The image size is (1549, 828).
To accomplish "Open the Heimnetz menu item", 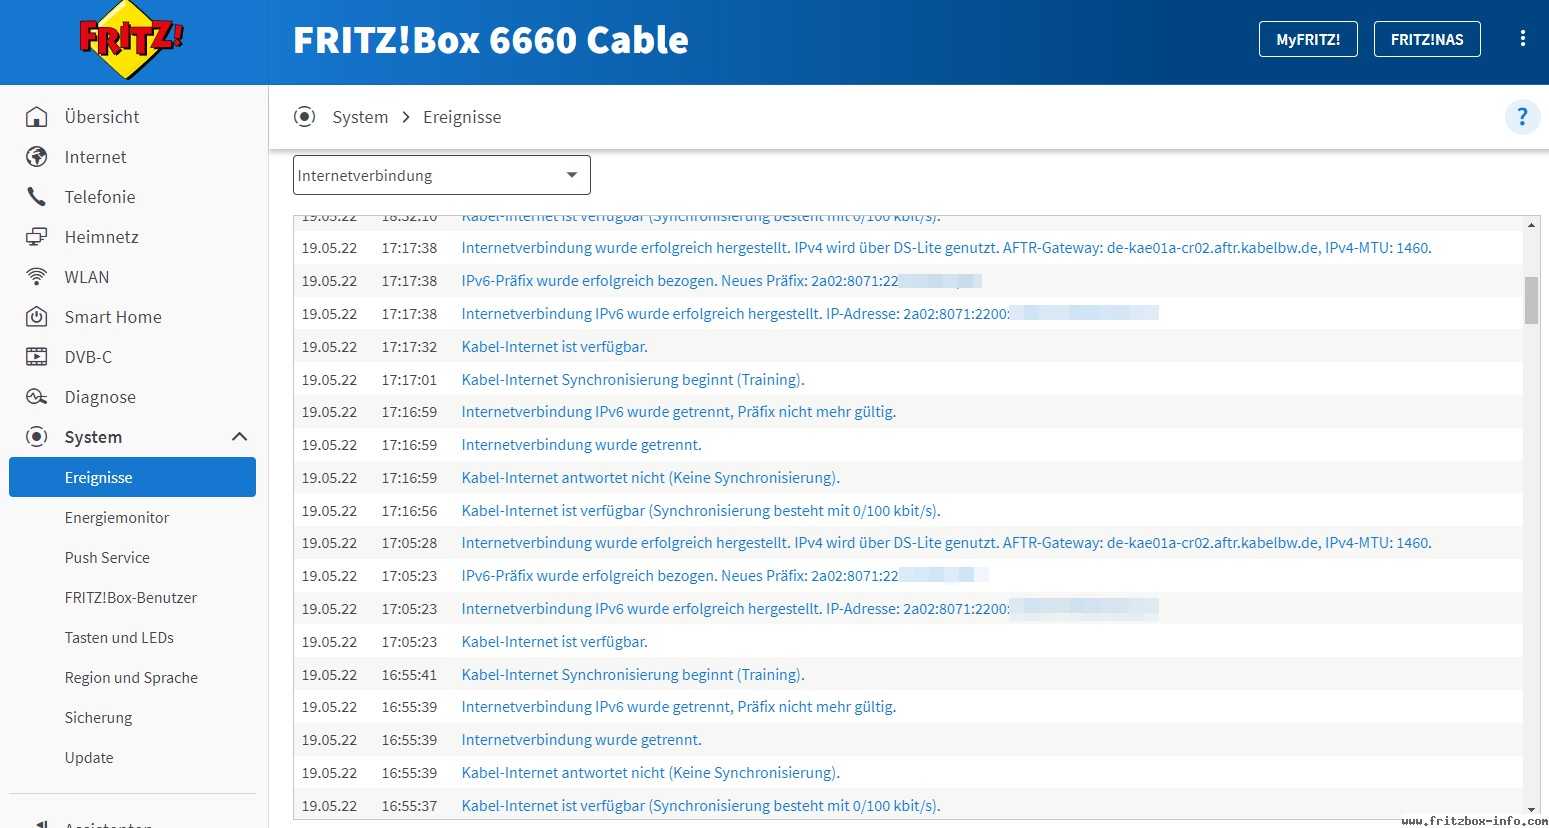I will tap(102, 237).
